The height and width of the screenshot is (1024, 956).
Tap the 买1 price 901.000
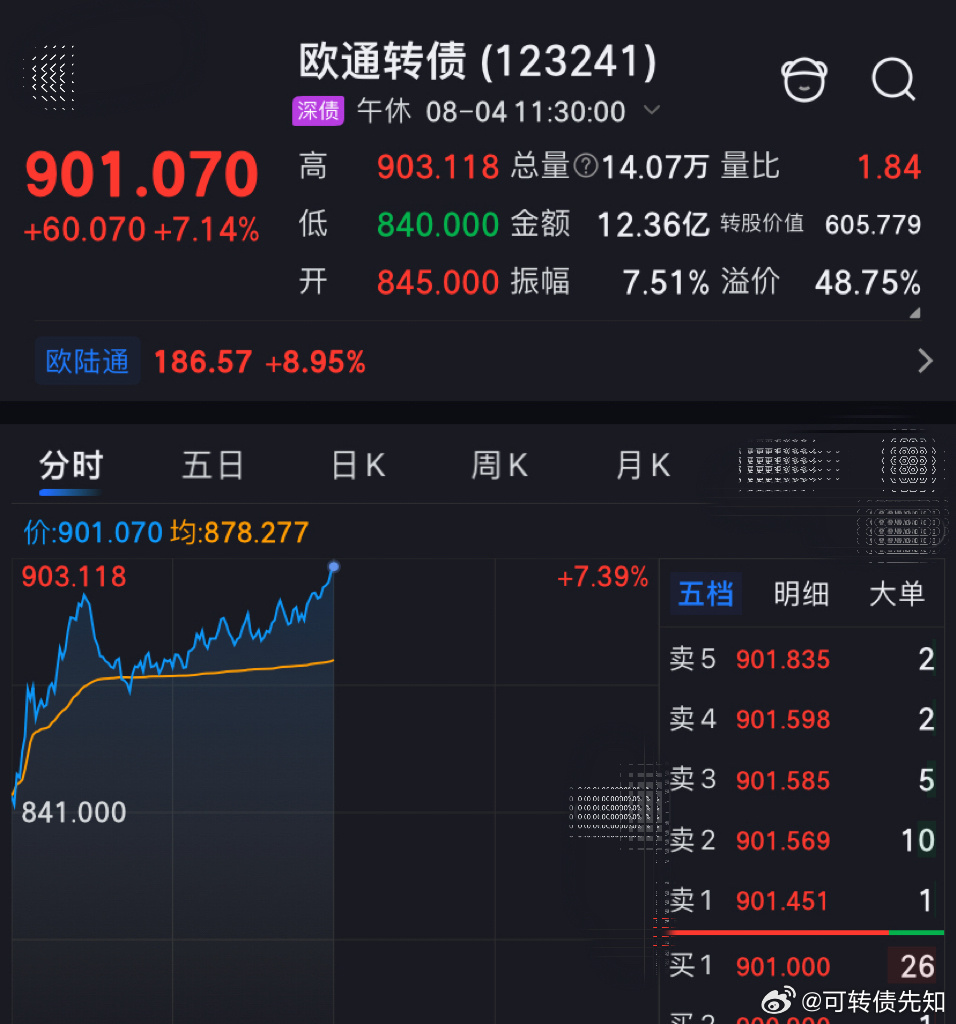point(782,967)
